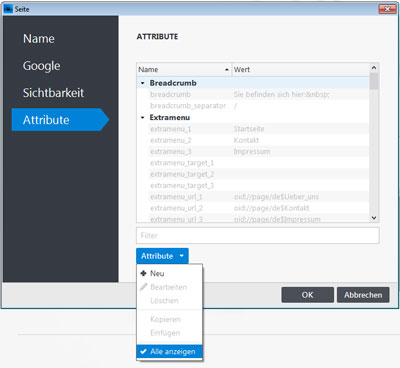
Task: Choose Einfügen in the Attribute menu
Action: pos(169,333)
